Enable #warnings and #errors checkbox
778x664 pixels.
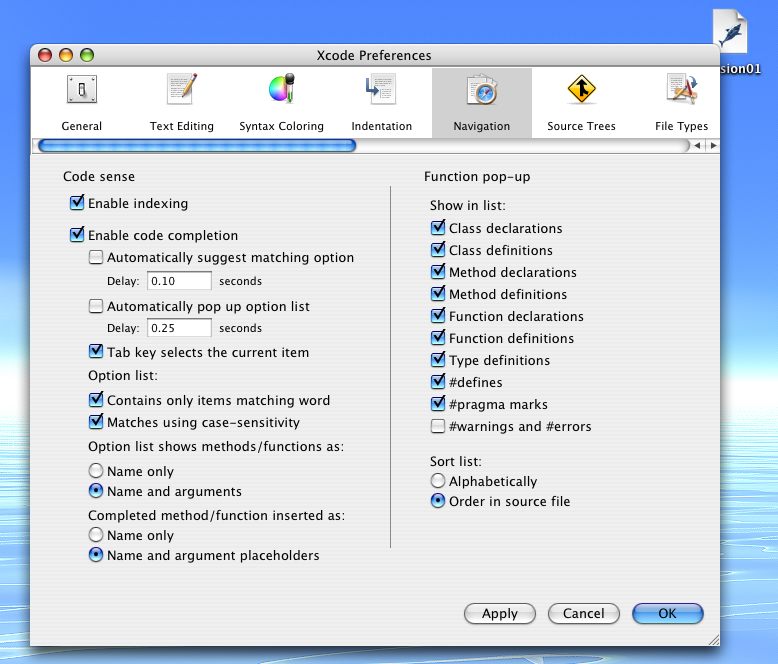(438, 426)
